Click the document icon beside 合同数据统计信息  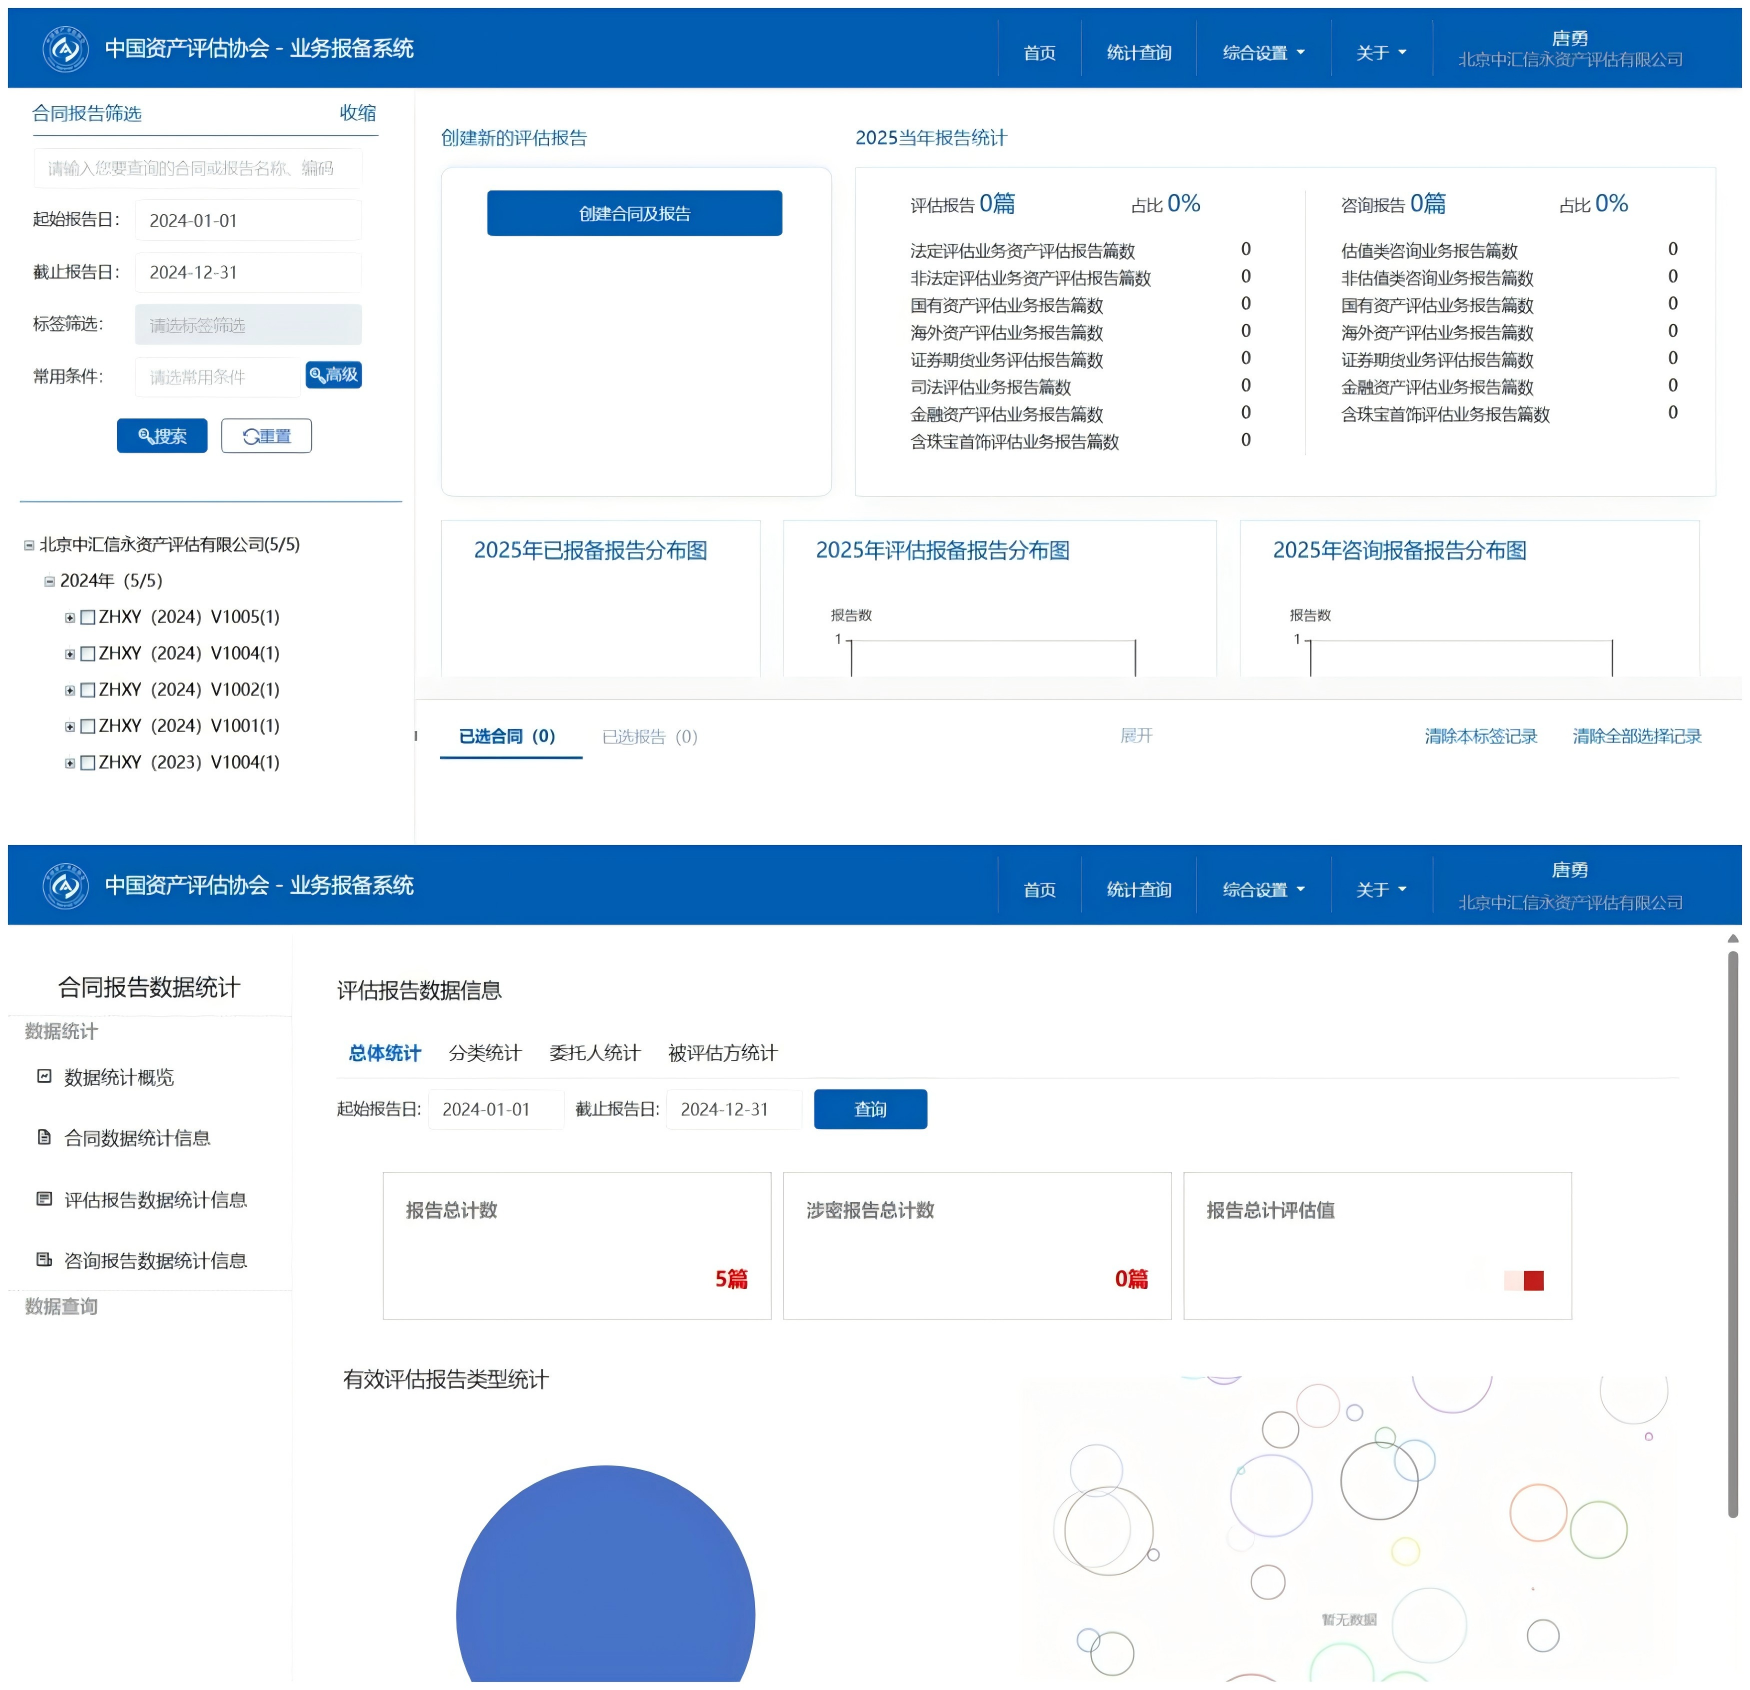pyautogui.click(x=44, y=1137)
